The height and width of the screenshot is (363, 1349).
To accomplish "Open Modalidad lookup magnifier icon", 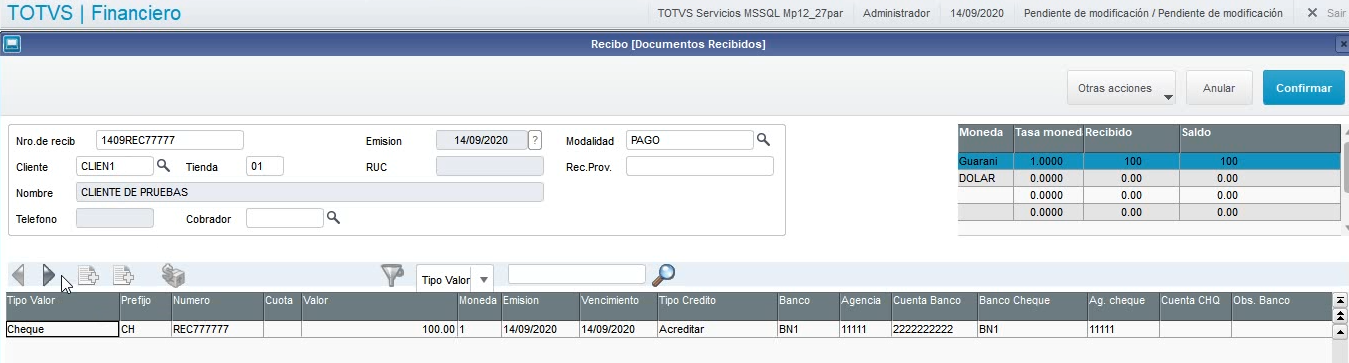I will 763,139.
